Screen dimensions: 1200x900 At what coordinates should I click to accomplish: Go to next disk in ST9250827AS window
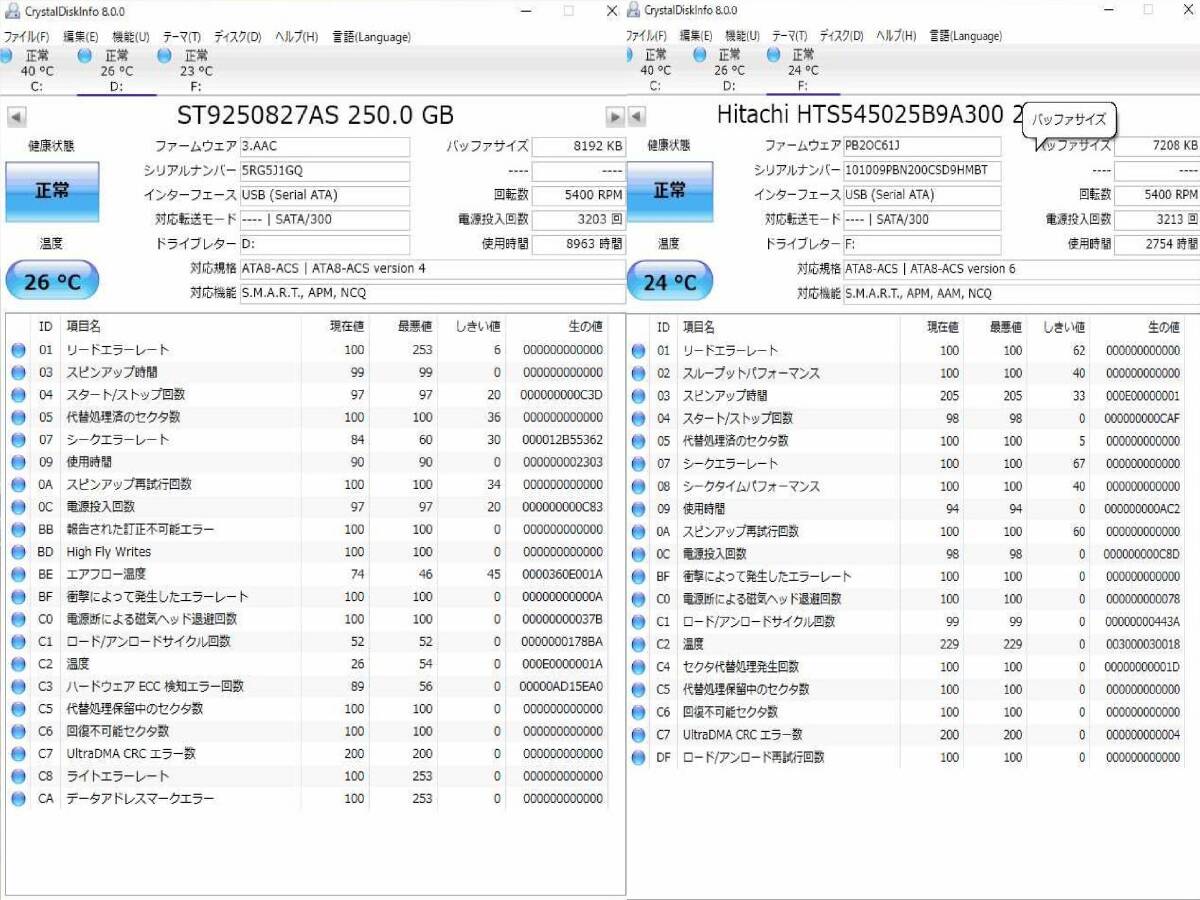(x=616, y=117)
